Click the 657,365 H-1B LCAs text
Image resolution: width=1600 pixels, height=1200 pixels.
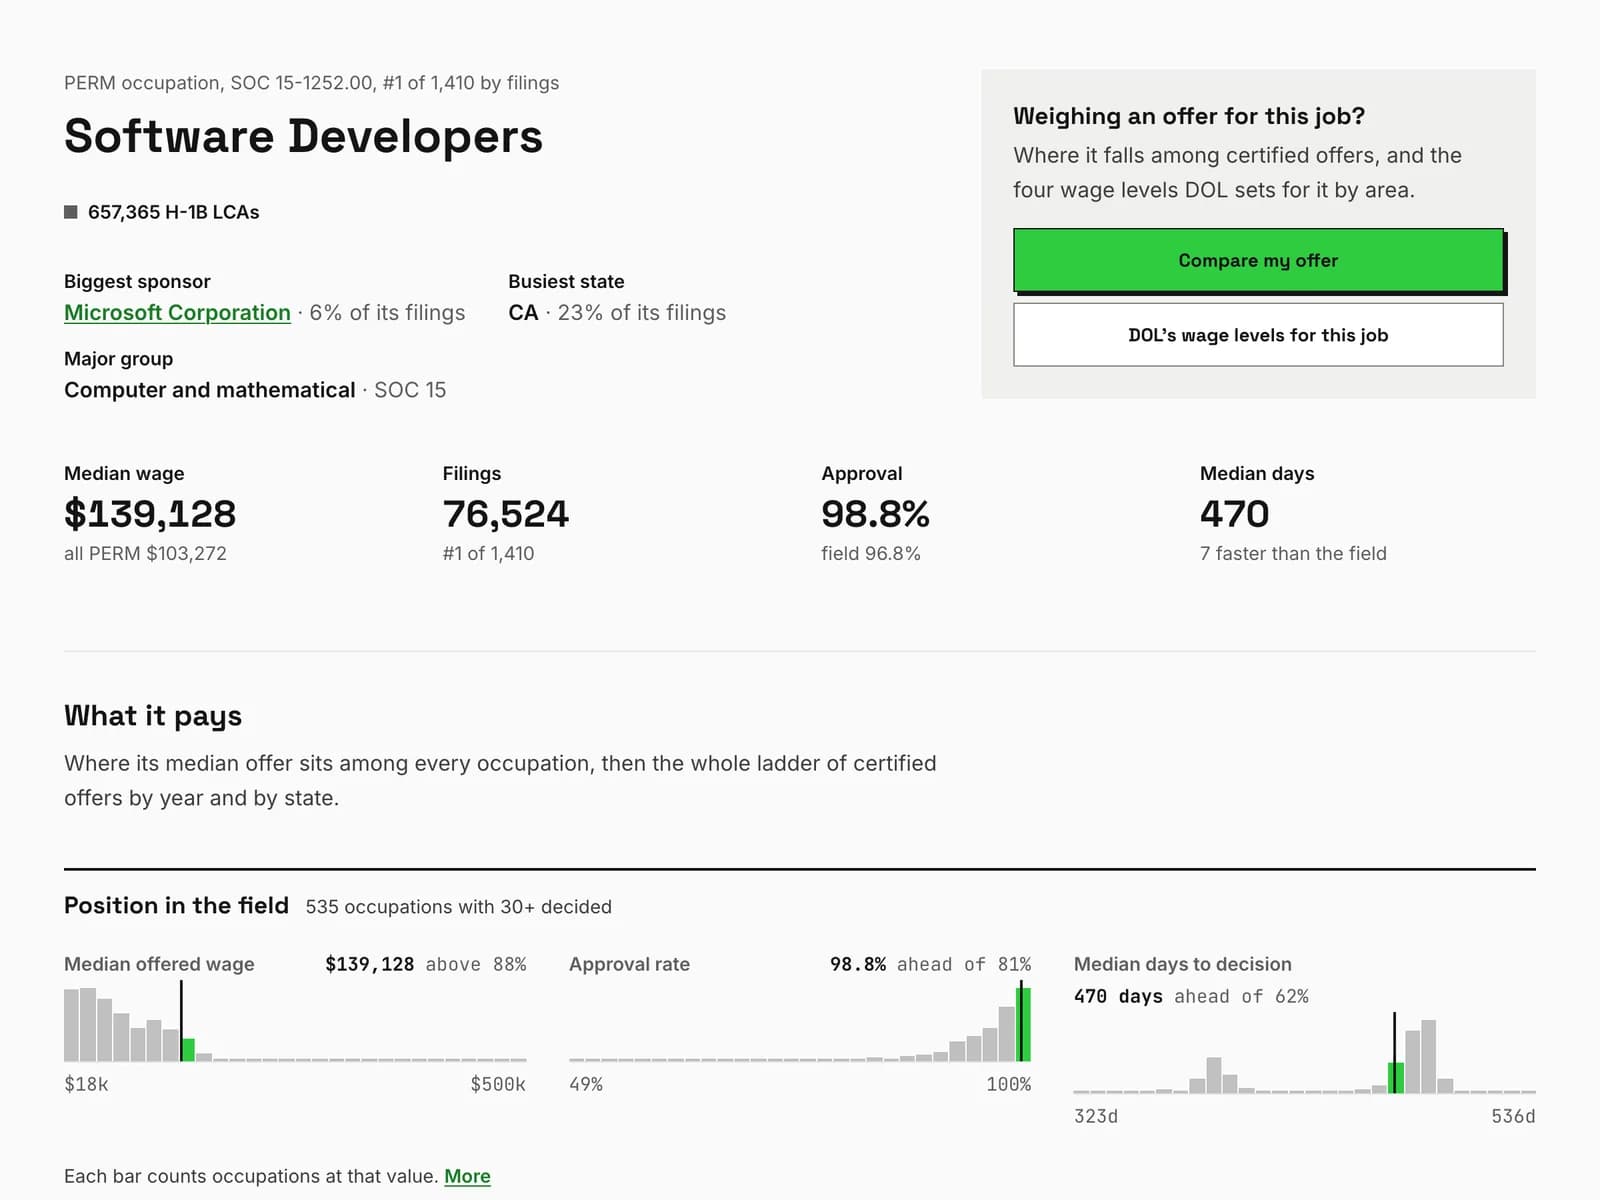click(x=173, y=212)
